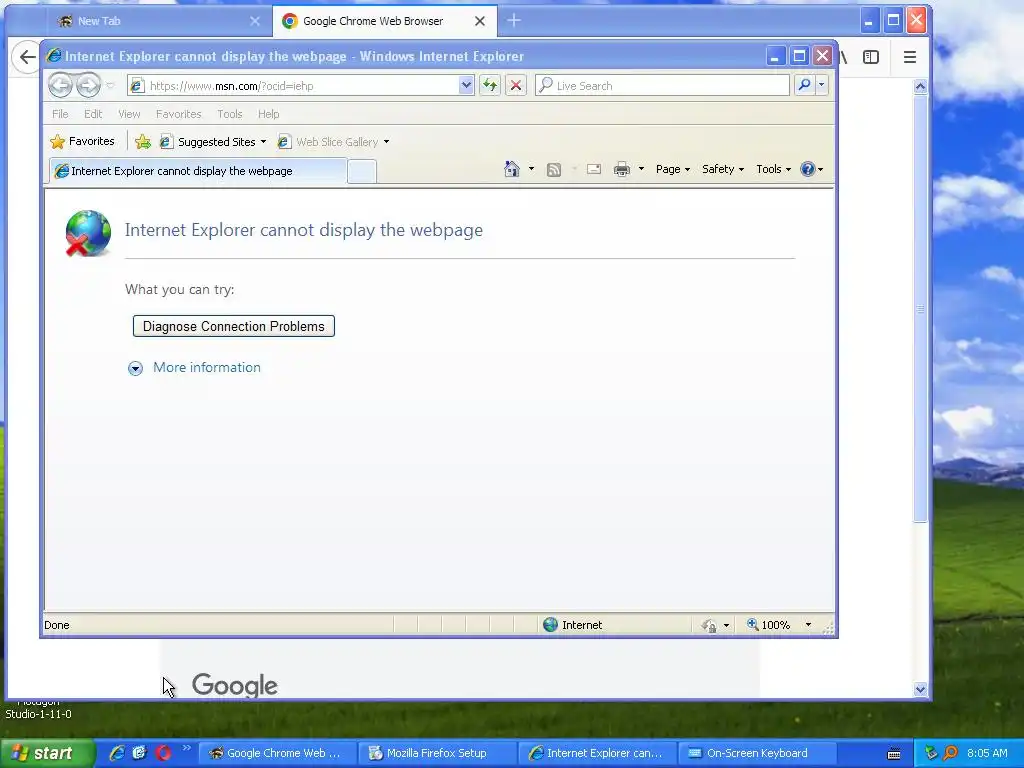Click the 100% zoom level button
The image size is (1024, 768).
pyautogui.click(x=769, y=625)
